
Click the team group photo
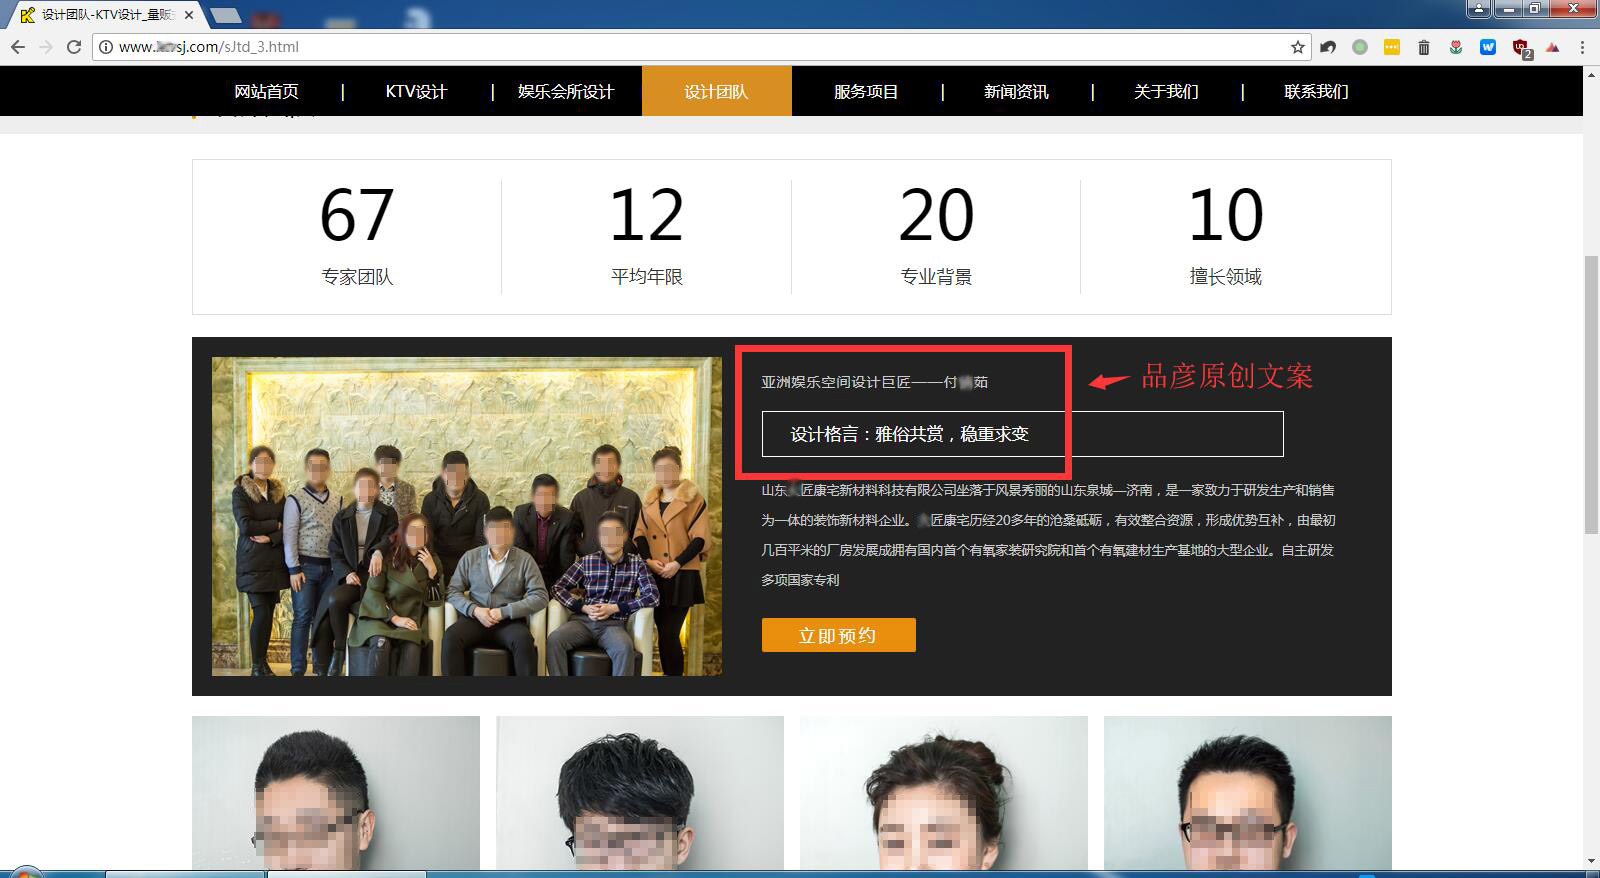pyautogui.click(x=466, y=516)
